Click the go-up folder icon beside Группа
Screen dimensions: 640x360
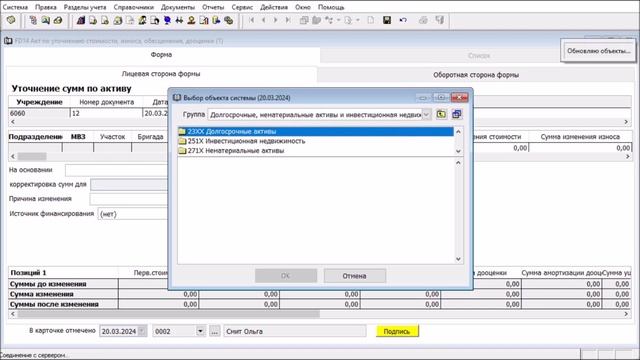(441, 114)
